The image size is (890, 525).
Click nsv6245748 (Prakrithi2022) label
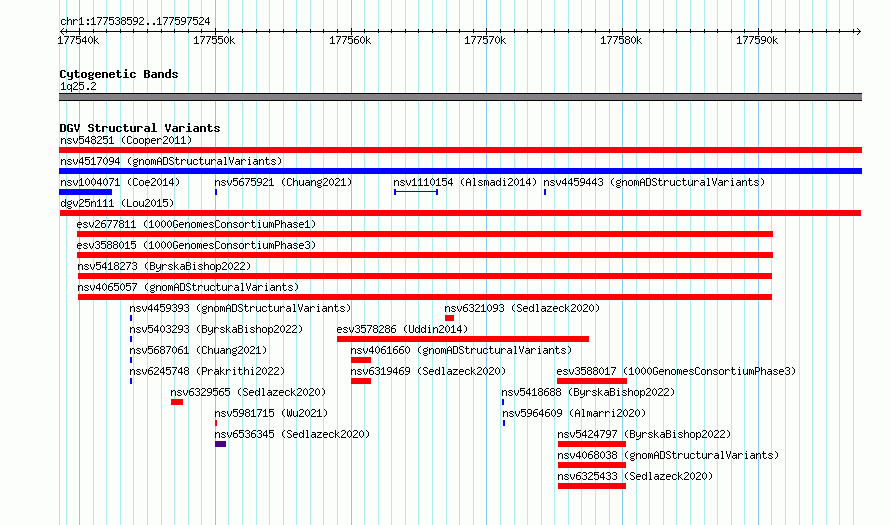(x=207, y=371)
